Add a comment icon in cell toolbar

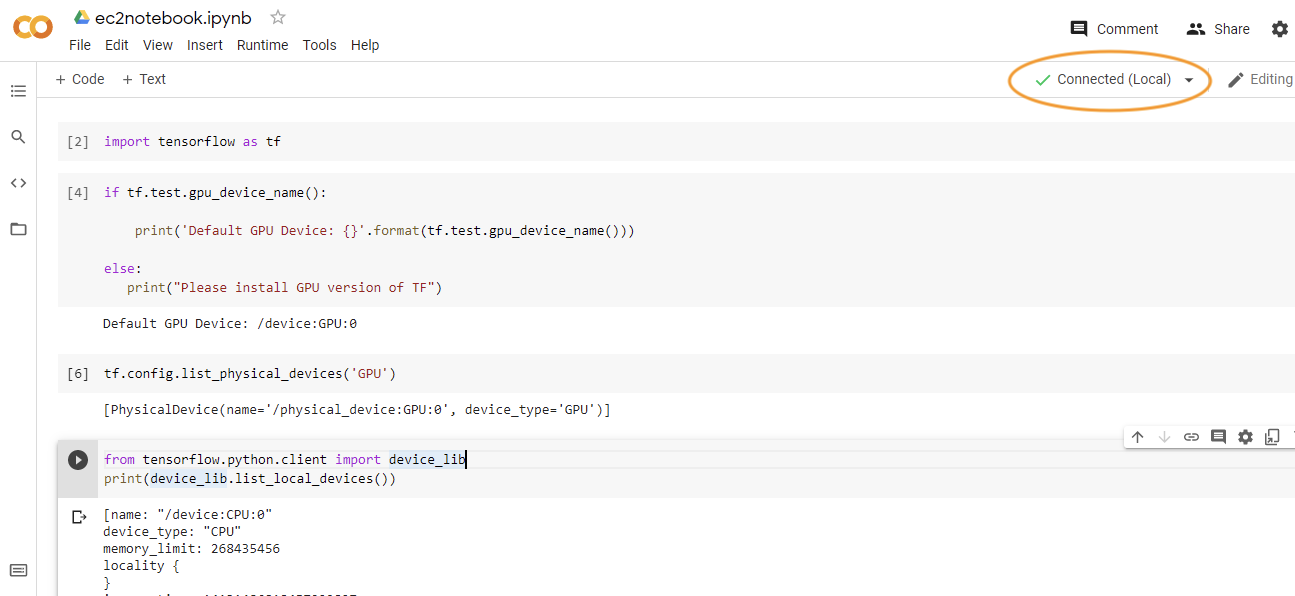click(1218, 437)
